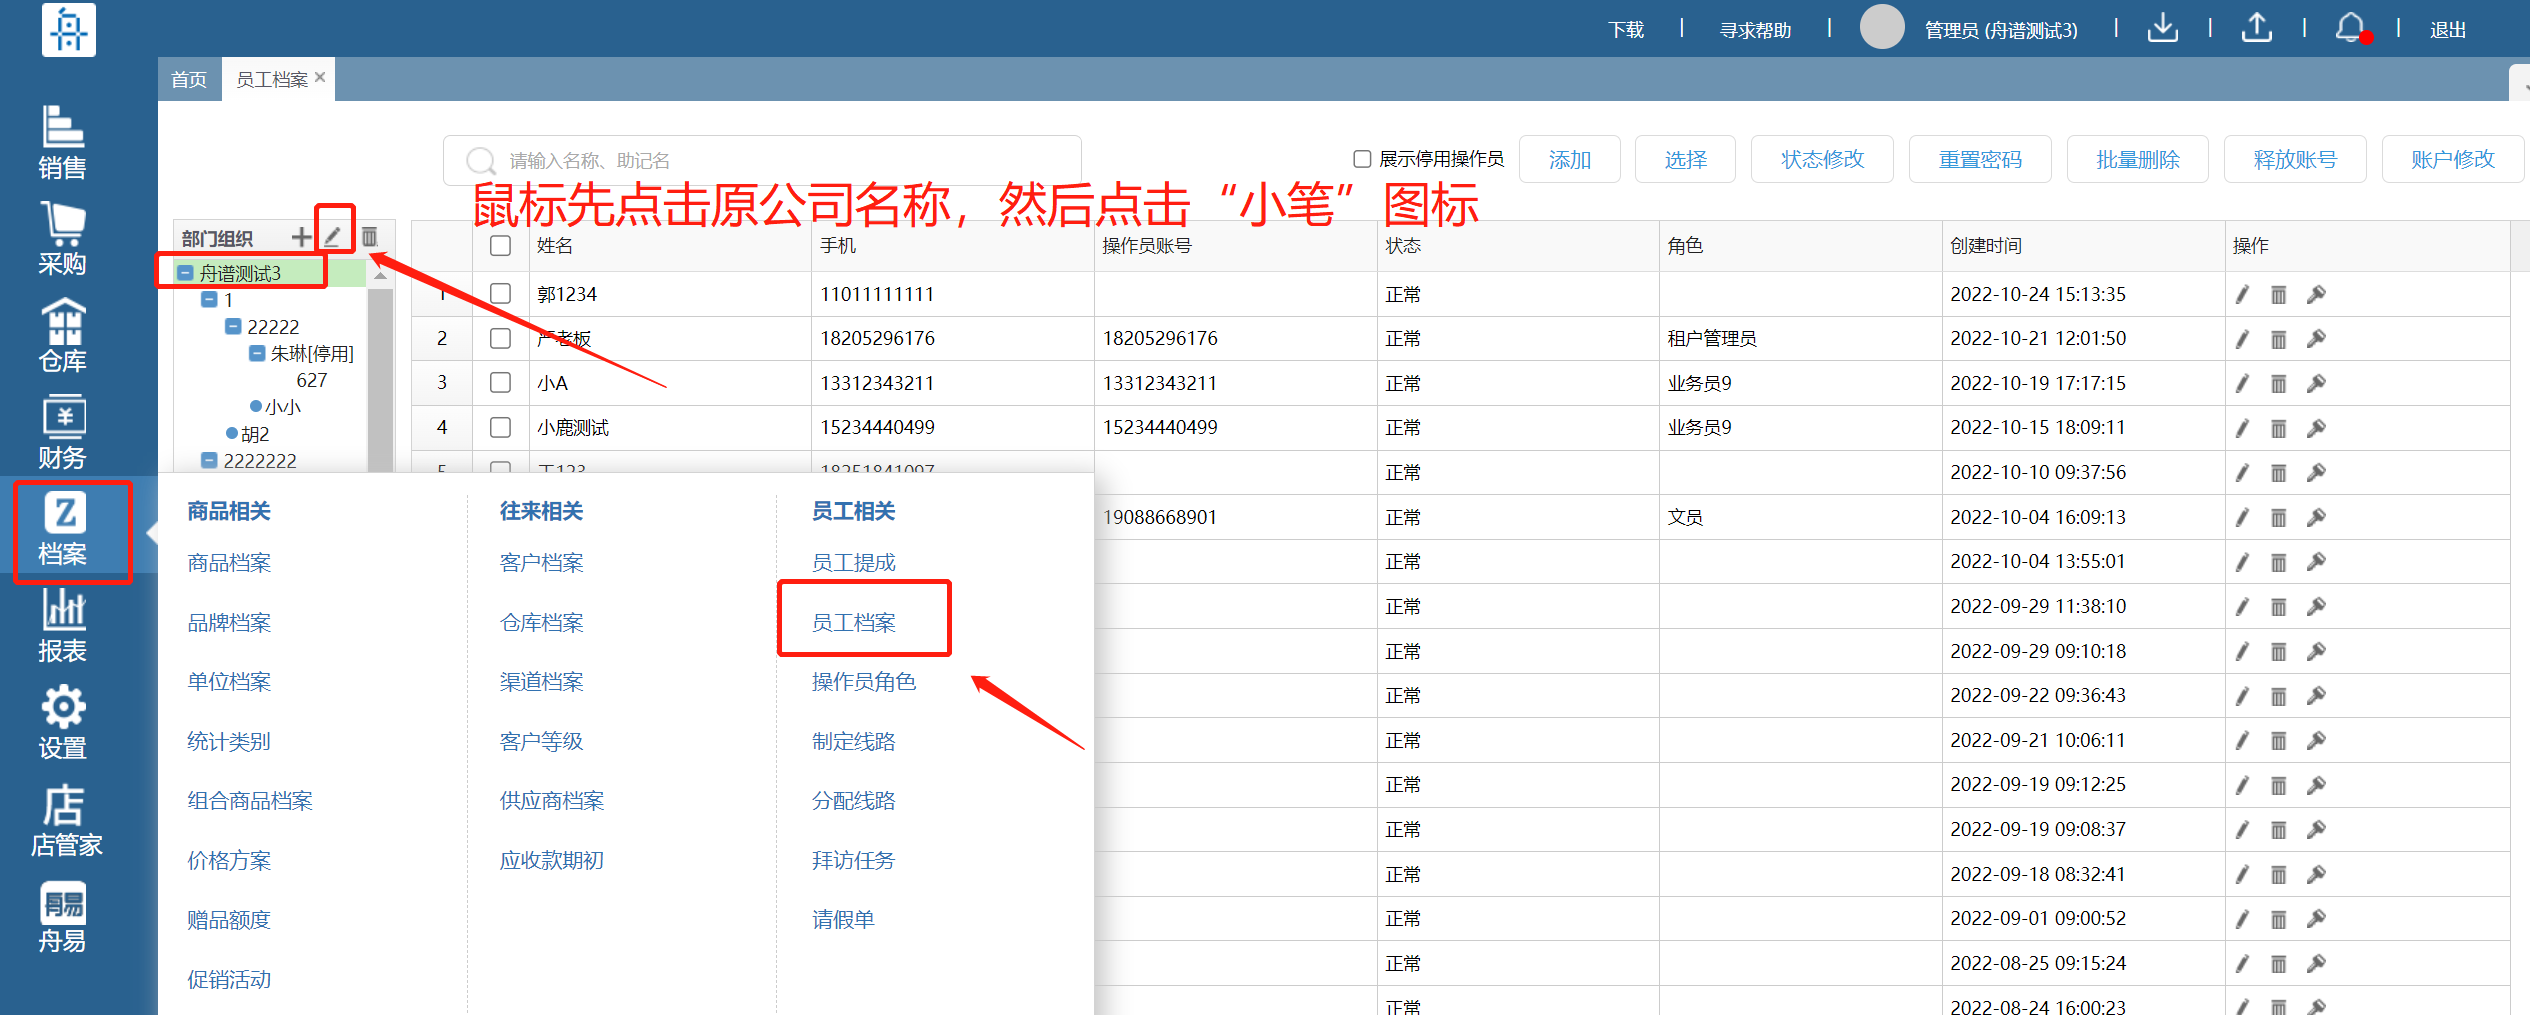
Task: Open the 仓库 warehouse sidebar module
Action: click(63, 337)
